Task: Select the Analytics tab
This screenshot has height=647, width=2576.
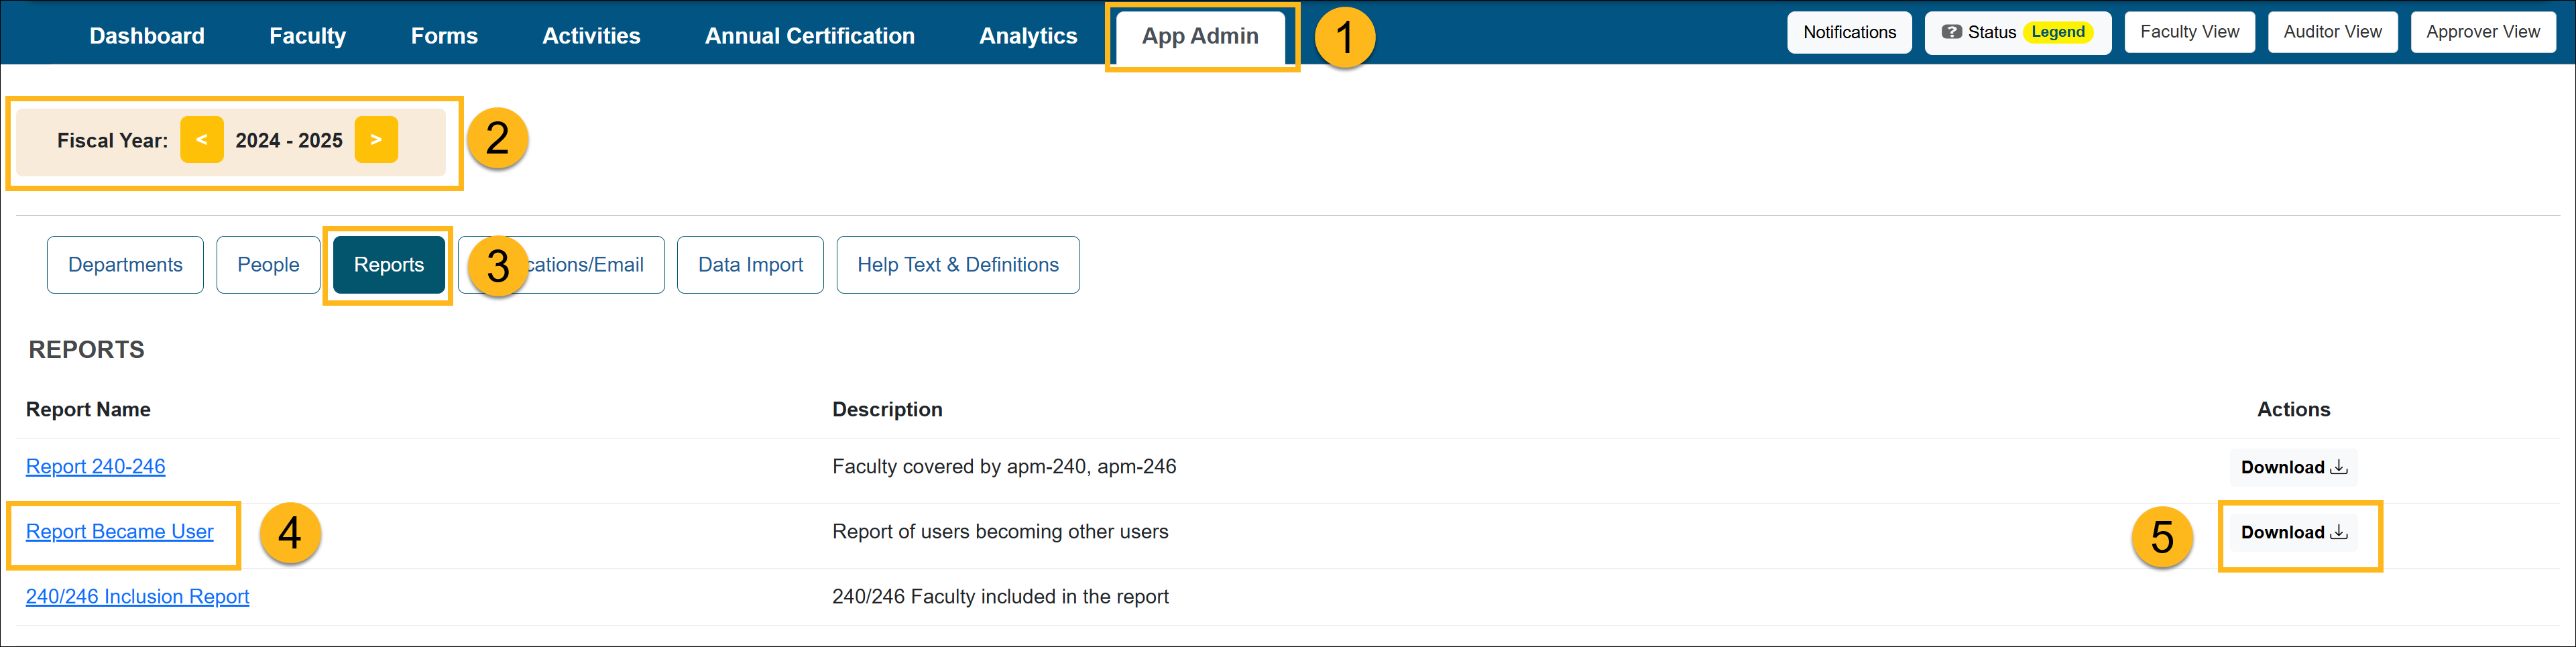Action: pyautogui.click(x=1028, y=35)
